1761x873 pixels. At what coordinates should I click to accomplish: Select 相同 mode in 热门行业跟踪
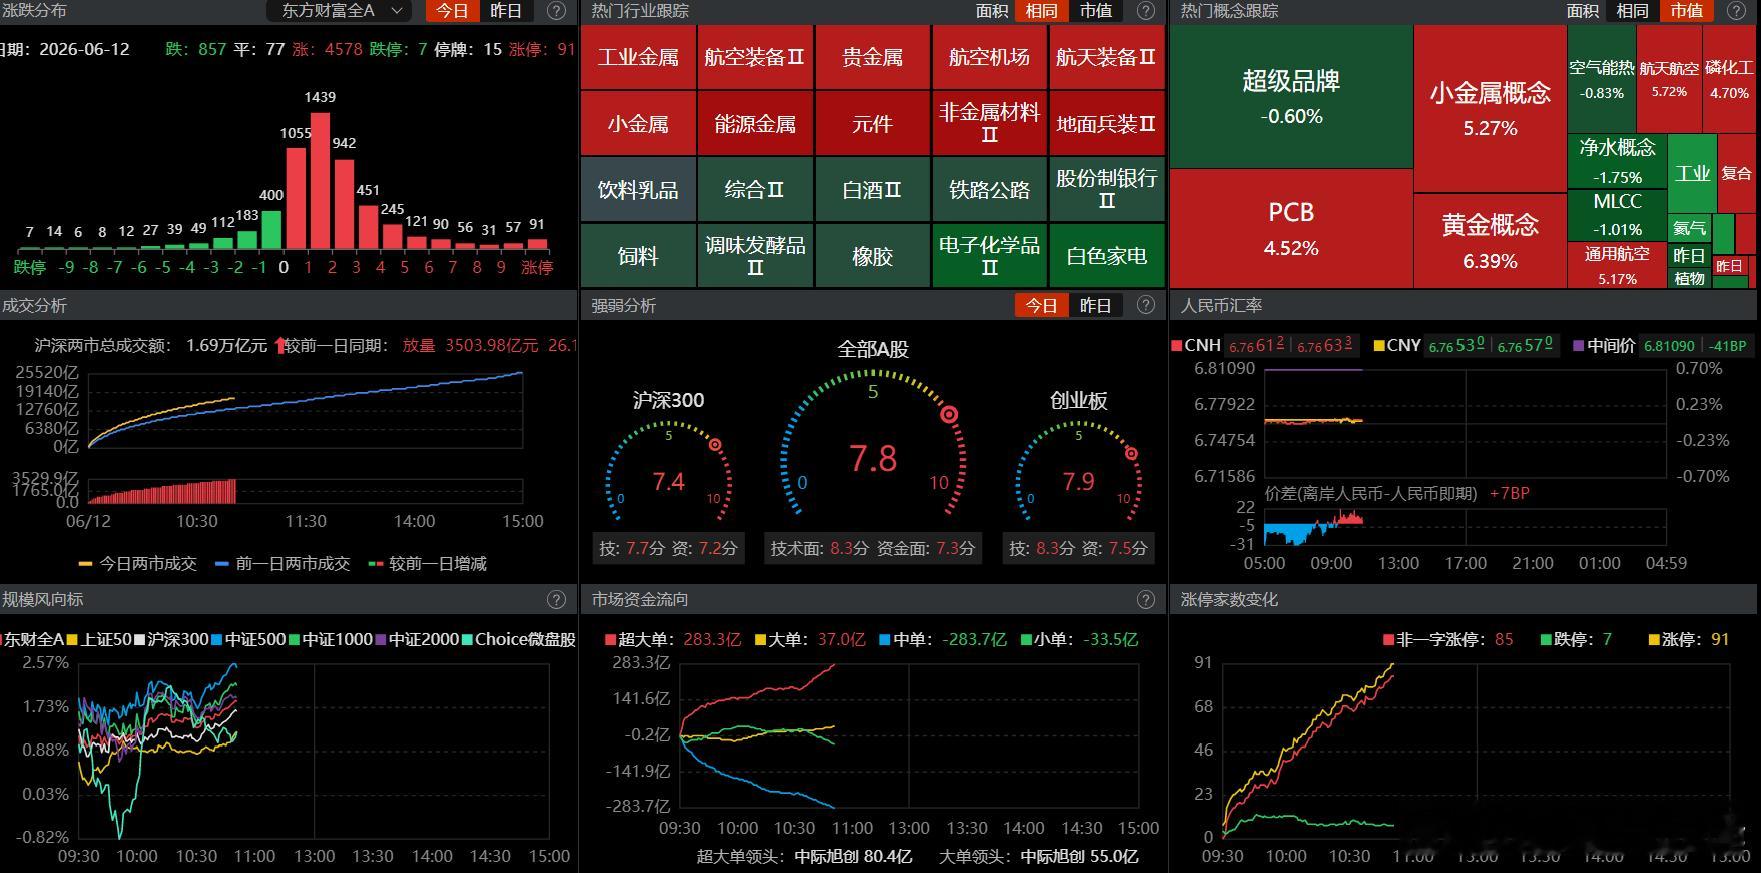(x=1041, y=11)
